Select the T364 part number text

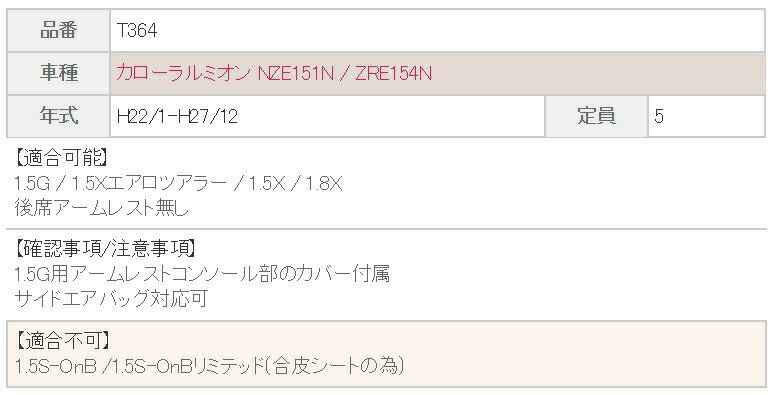(x=137, y=31)
